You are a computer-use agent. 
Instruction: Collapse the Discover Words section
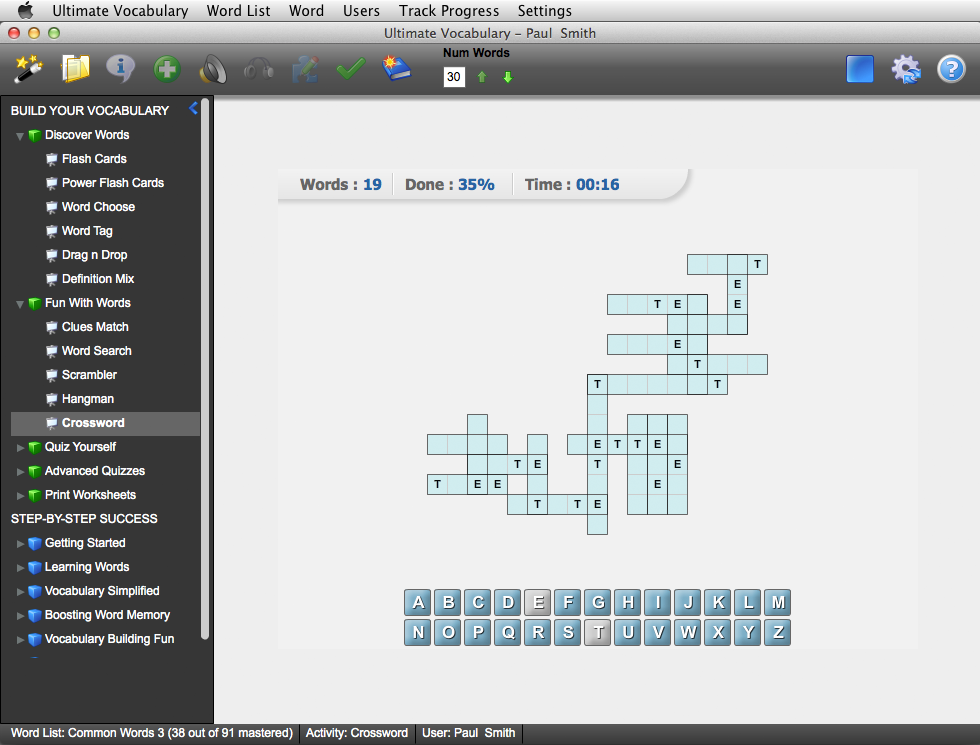tap(20, 135)
